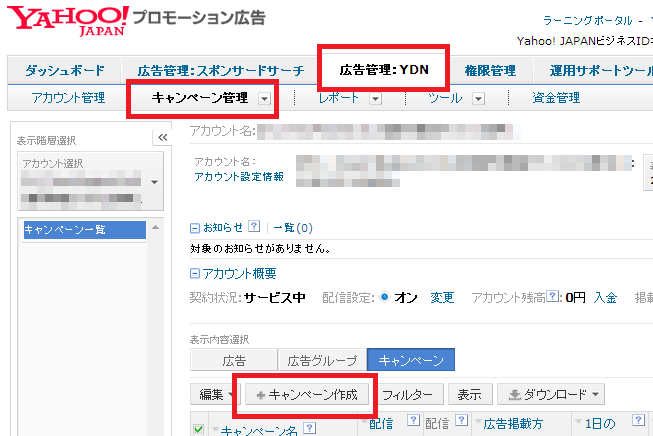
Task: Open help icon beside アカウント残高
Action: [x=552, y=296]
